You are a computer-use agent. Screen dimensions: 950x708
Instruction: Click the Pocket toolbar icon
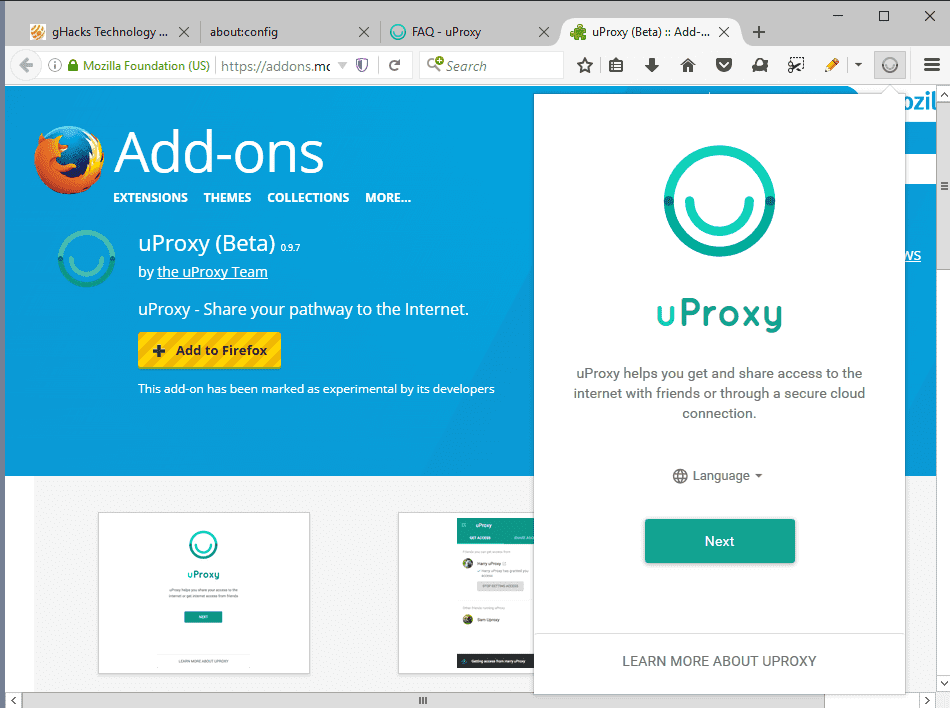[724, 65]
